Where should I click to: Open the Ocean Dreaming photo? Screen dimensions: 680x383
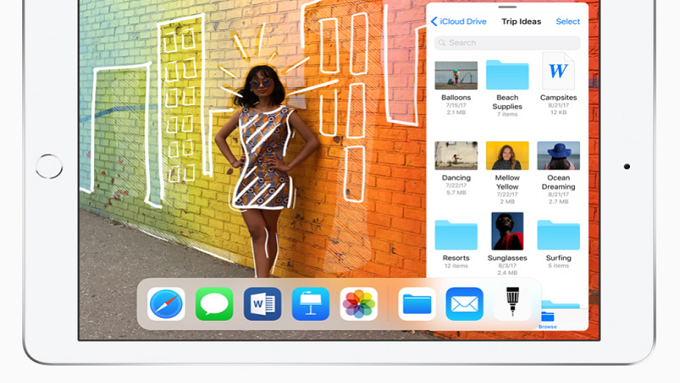point(559,155)
